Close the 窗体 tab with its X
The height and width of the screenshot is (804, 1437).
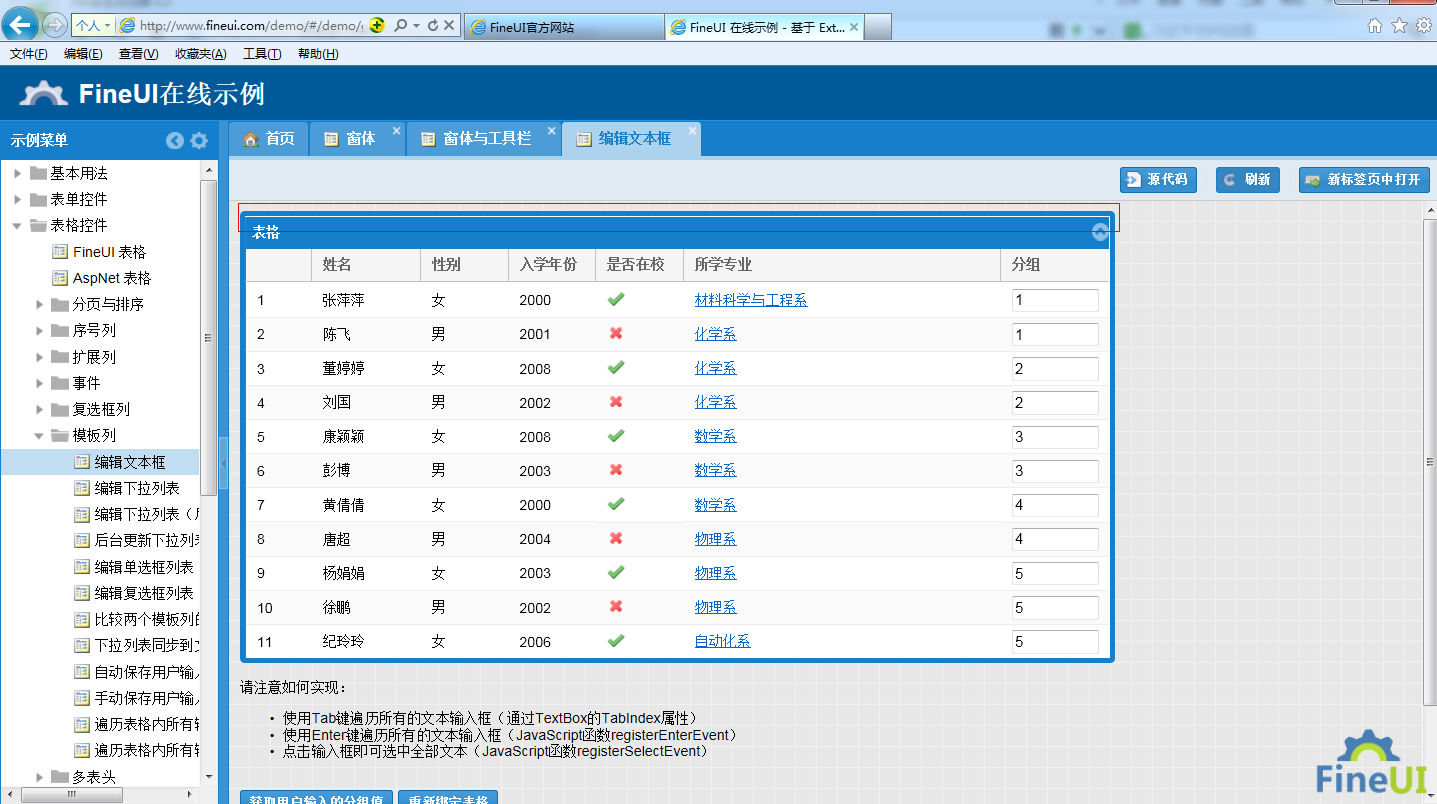pyautogui.click(x=396, y=130)
